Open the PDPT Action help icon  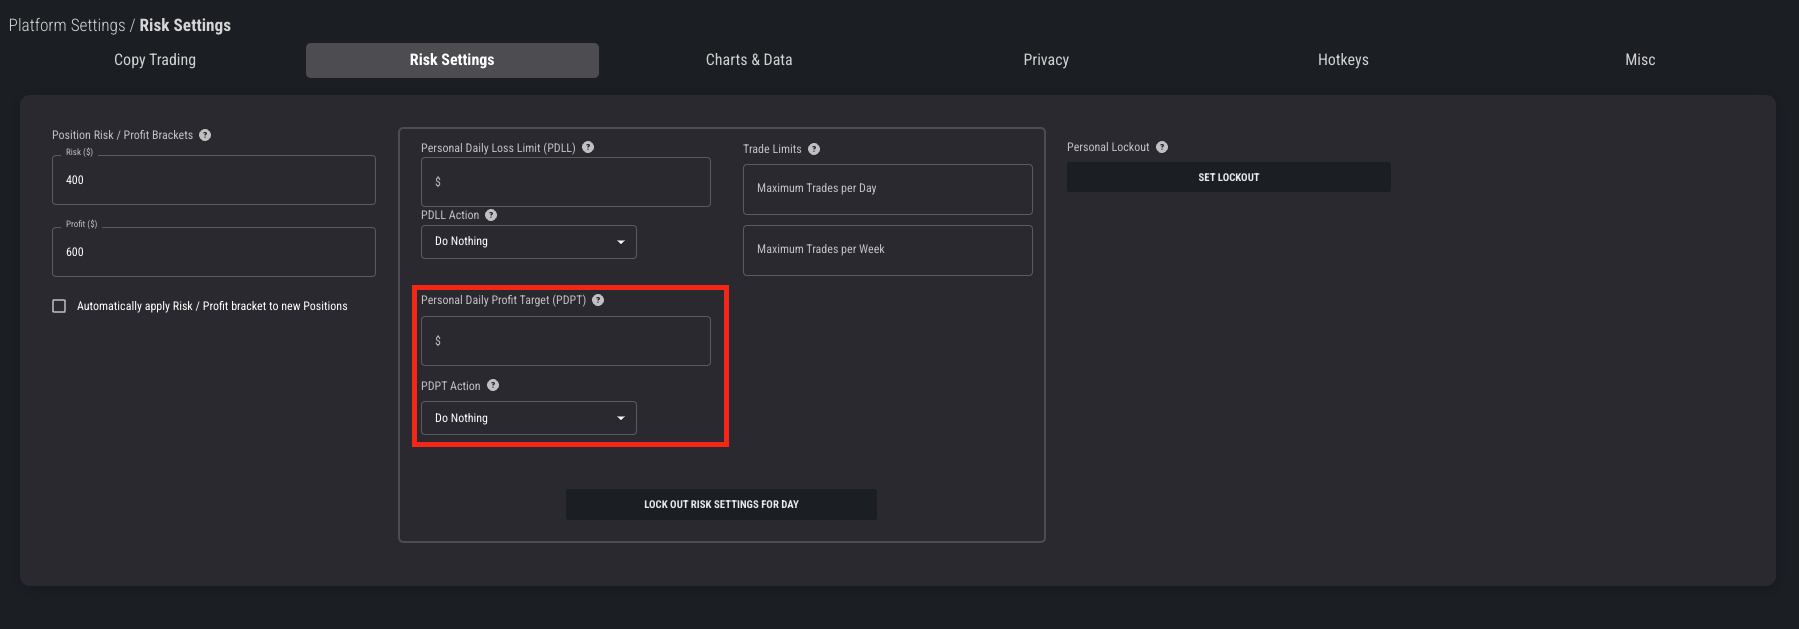pyautogui.click(x=493, y=386)
